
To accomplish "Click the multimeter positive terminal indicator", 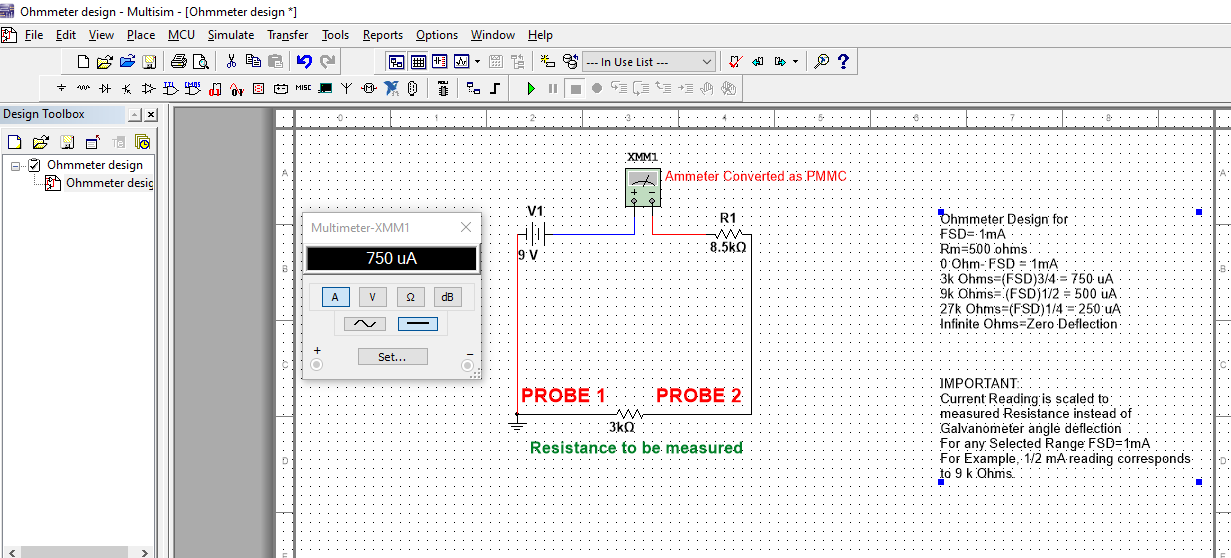I will [317, 365].
